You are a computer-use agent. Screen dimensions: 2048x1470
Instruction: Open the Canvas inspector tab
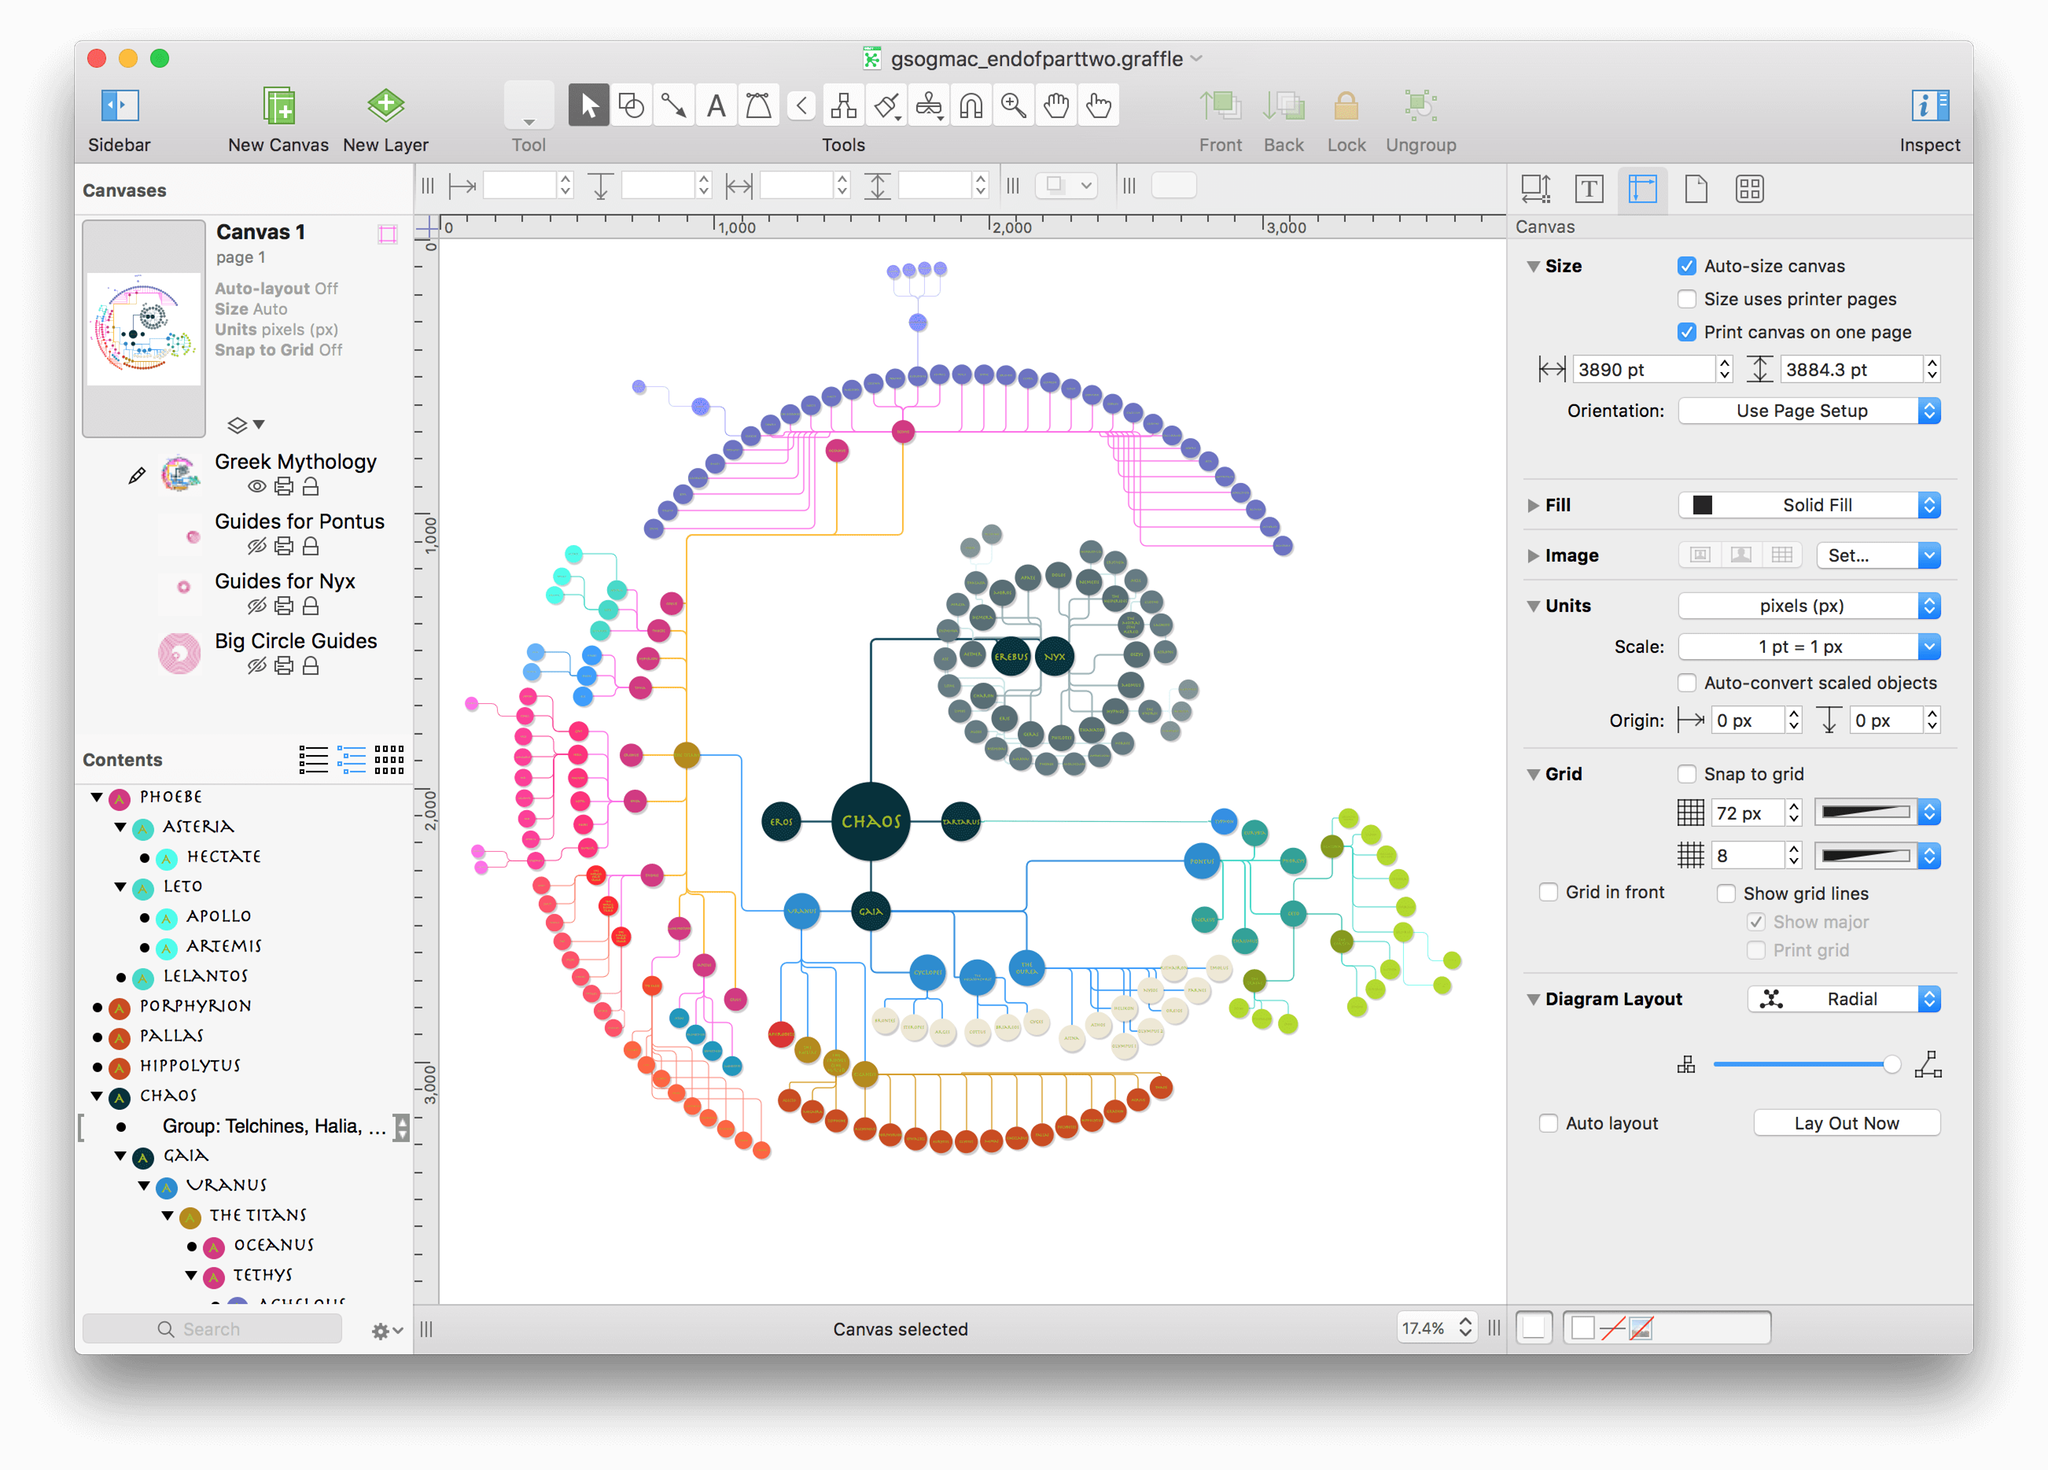(x=1643, y=189)
